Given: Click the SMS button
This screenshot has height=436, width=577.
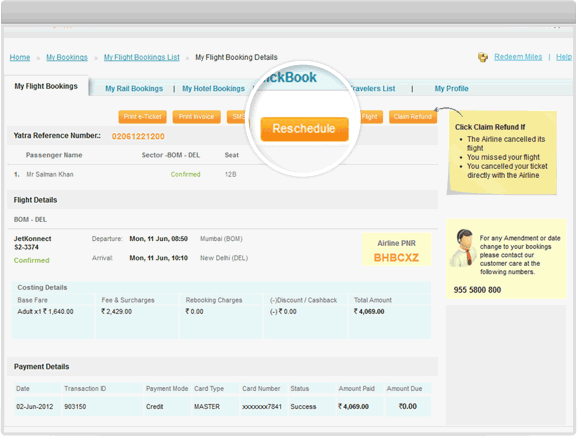Looking at the screenshot, I should point(238,117).
